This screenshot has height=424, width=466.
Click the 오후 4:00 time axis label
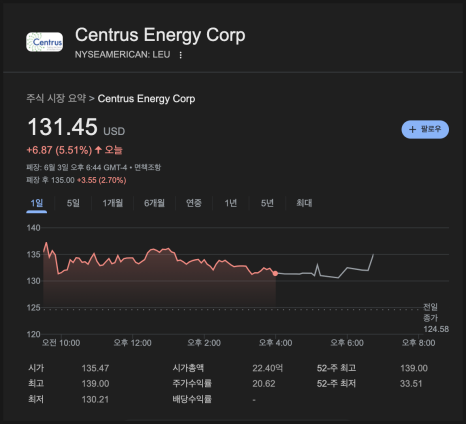click(x=275, y=343)
